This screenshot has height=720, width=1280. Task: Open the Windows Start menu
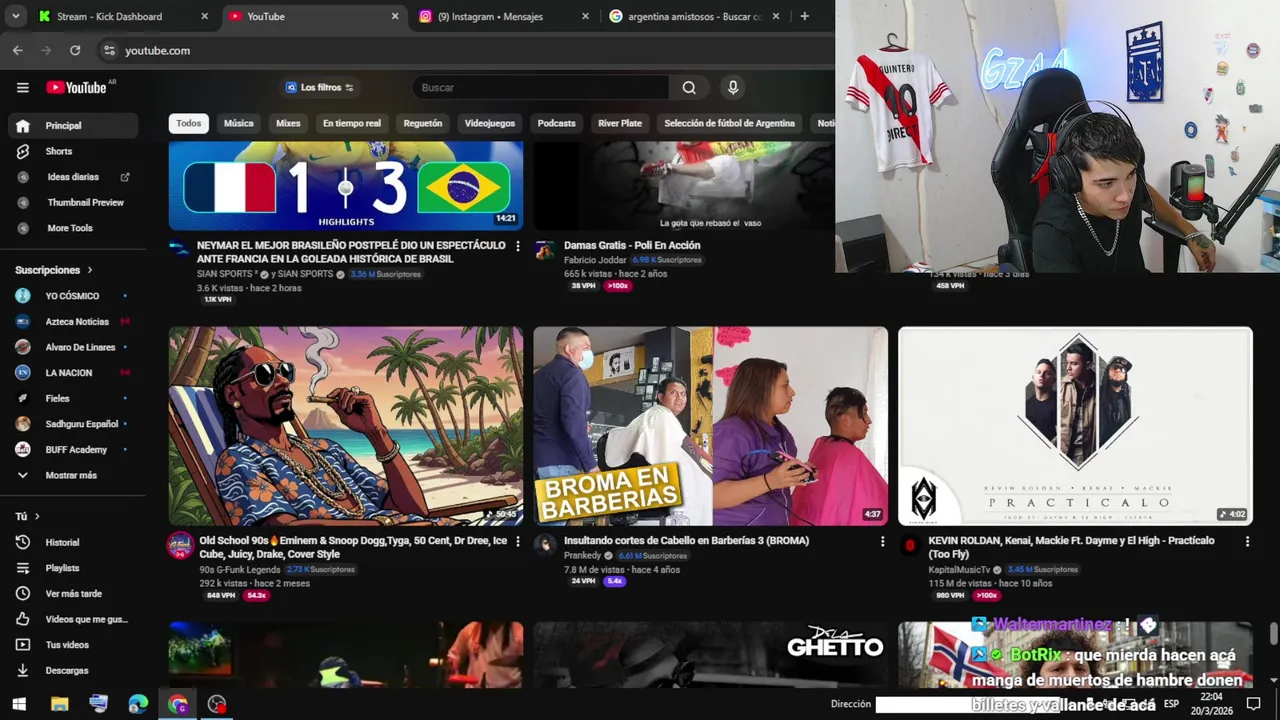[18, 704]
